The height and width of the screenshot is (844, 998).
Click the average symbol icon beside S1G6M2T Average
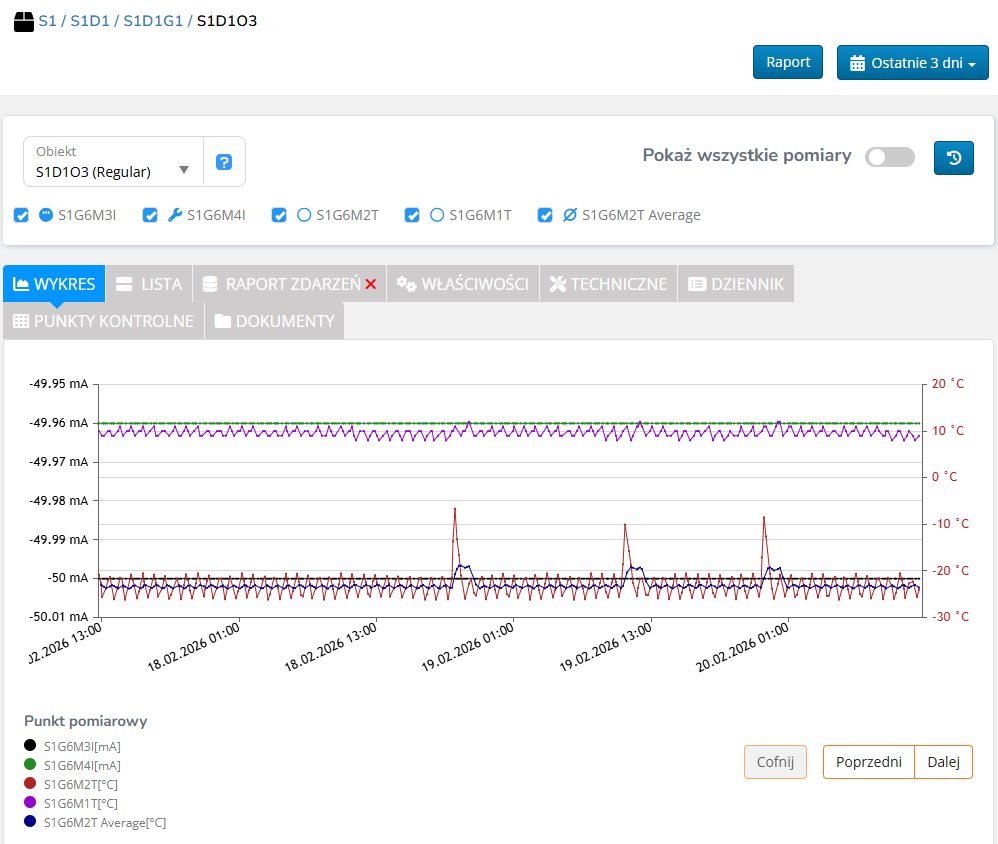click(570, 215)
